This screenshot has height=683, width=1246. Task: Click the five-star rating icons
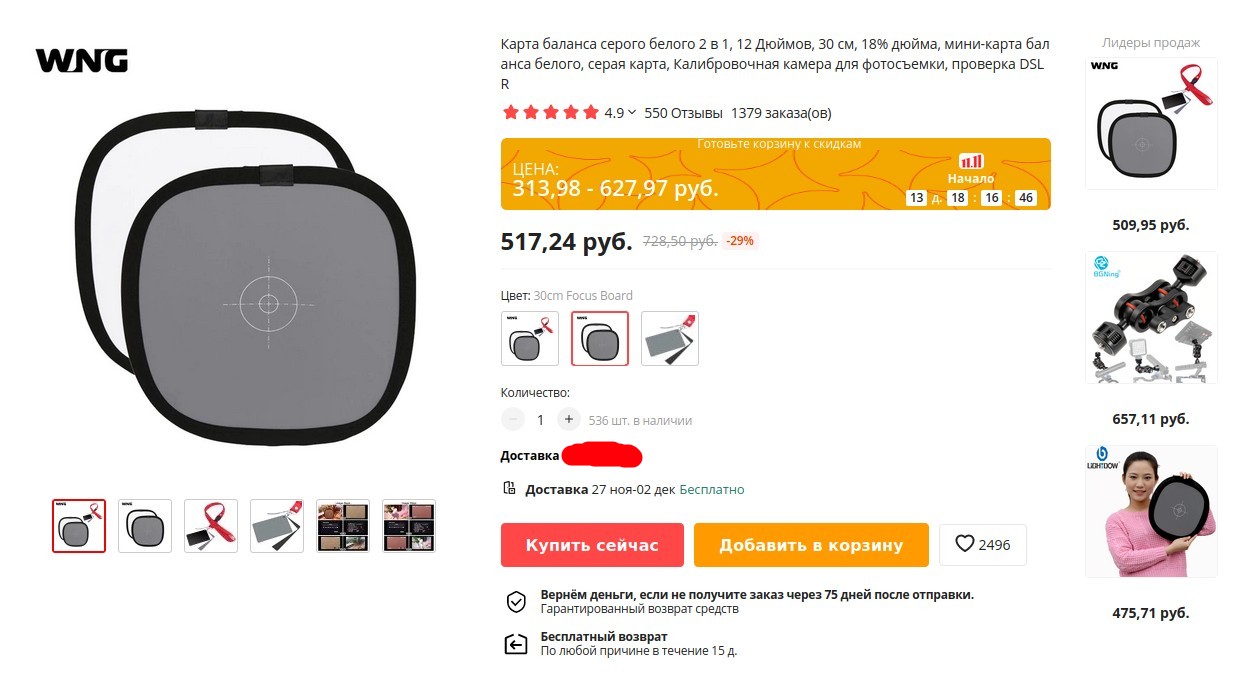tap(550, 113)
